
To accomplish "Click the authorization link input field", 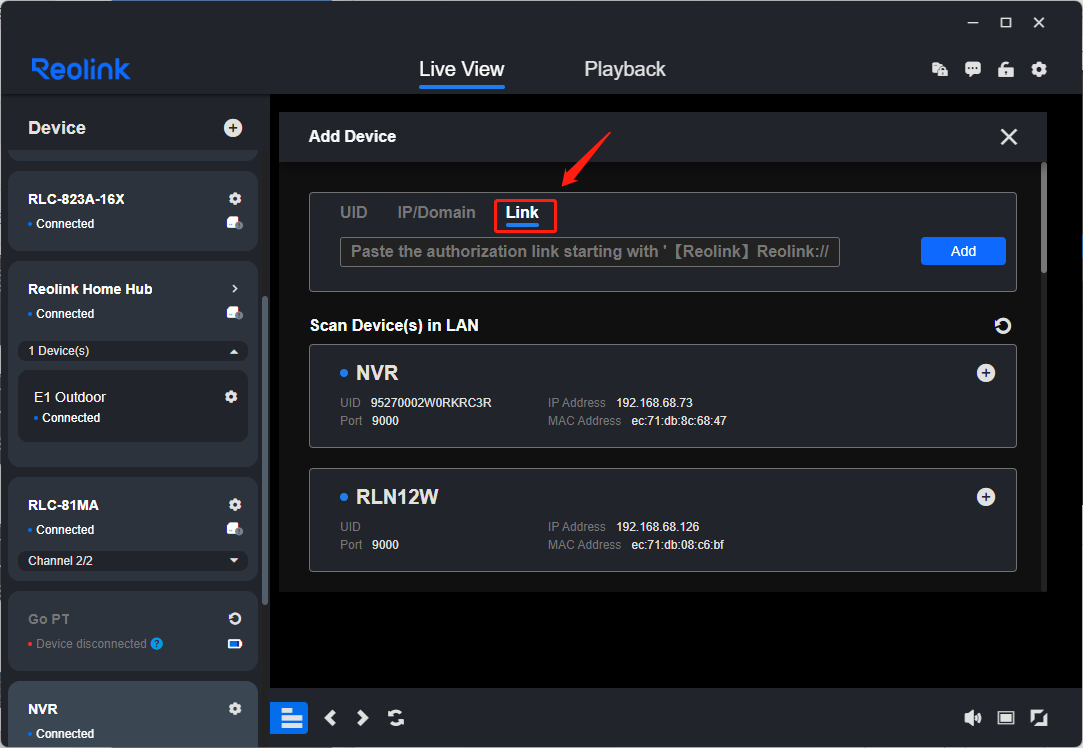I will tap(590, 251).
